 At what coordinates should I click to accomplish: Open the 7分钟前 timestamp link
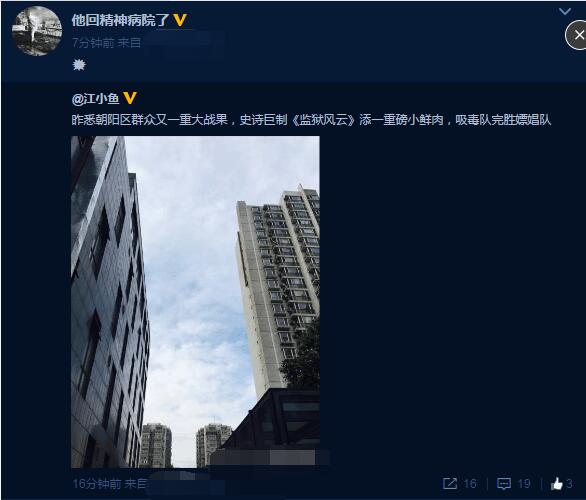click(x=93, y=43)
